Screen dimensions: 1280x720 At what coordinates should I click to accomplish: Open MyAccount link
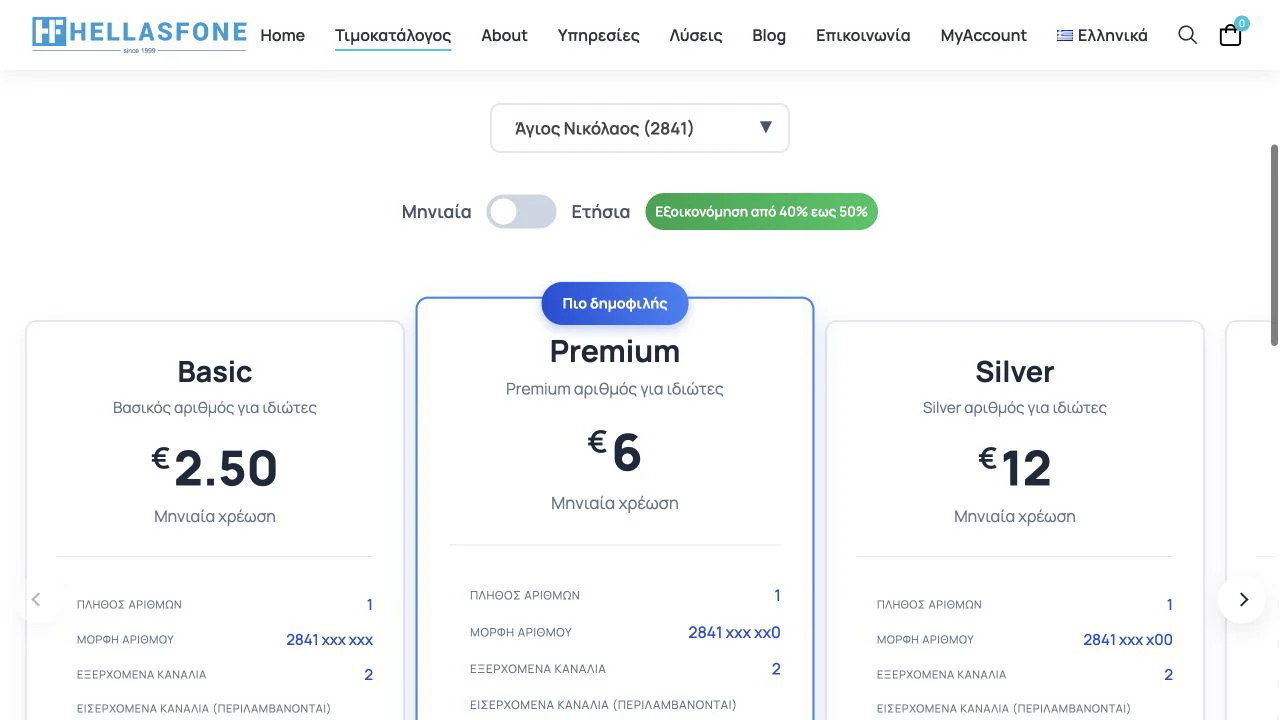[983, 35]
